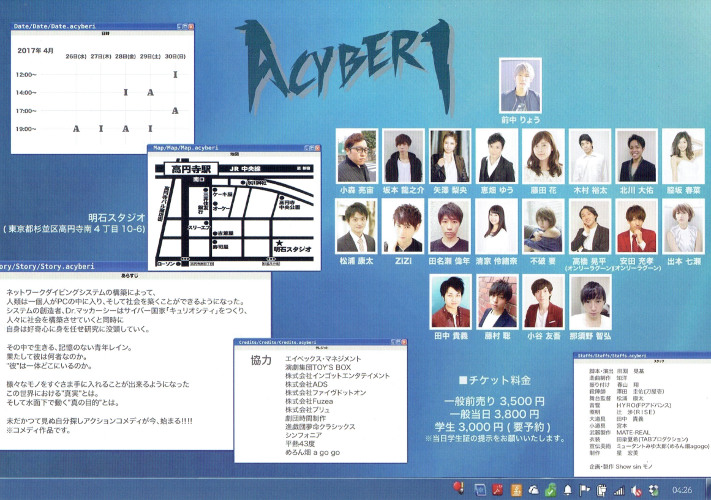Open the network signal bars icon

(618, 490)
